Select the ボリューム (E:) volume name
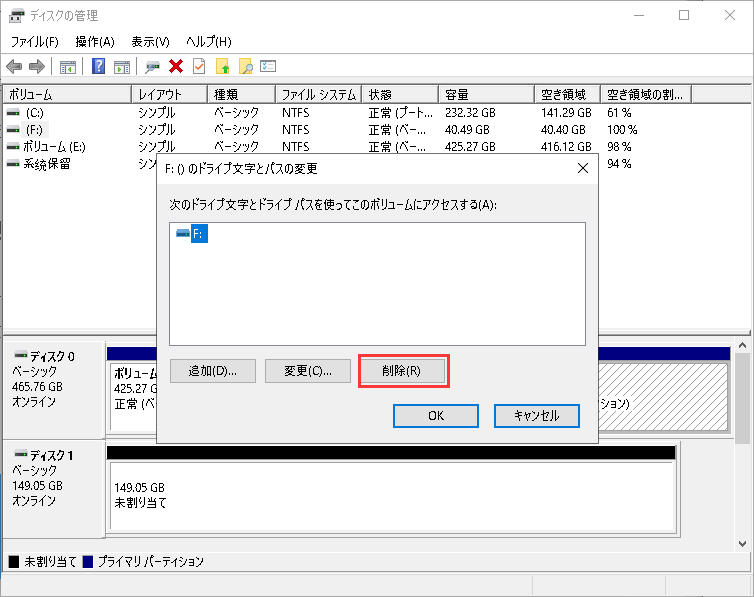The image size is (754, 597). 55,147
